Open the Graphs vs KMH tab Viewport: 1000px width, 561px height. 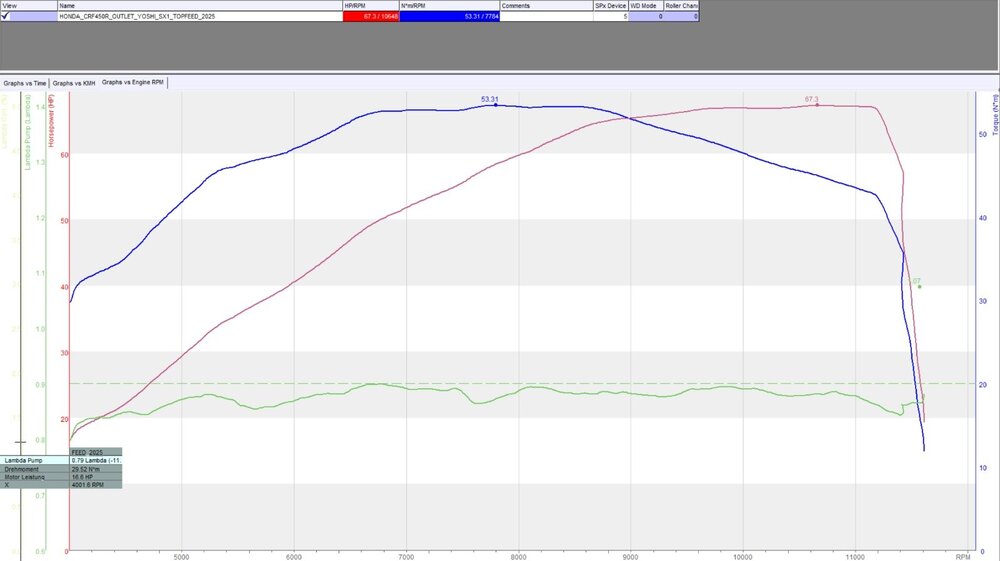74,84
